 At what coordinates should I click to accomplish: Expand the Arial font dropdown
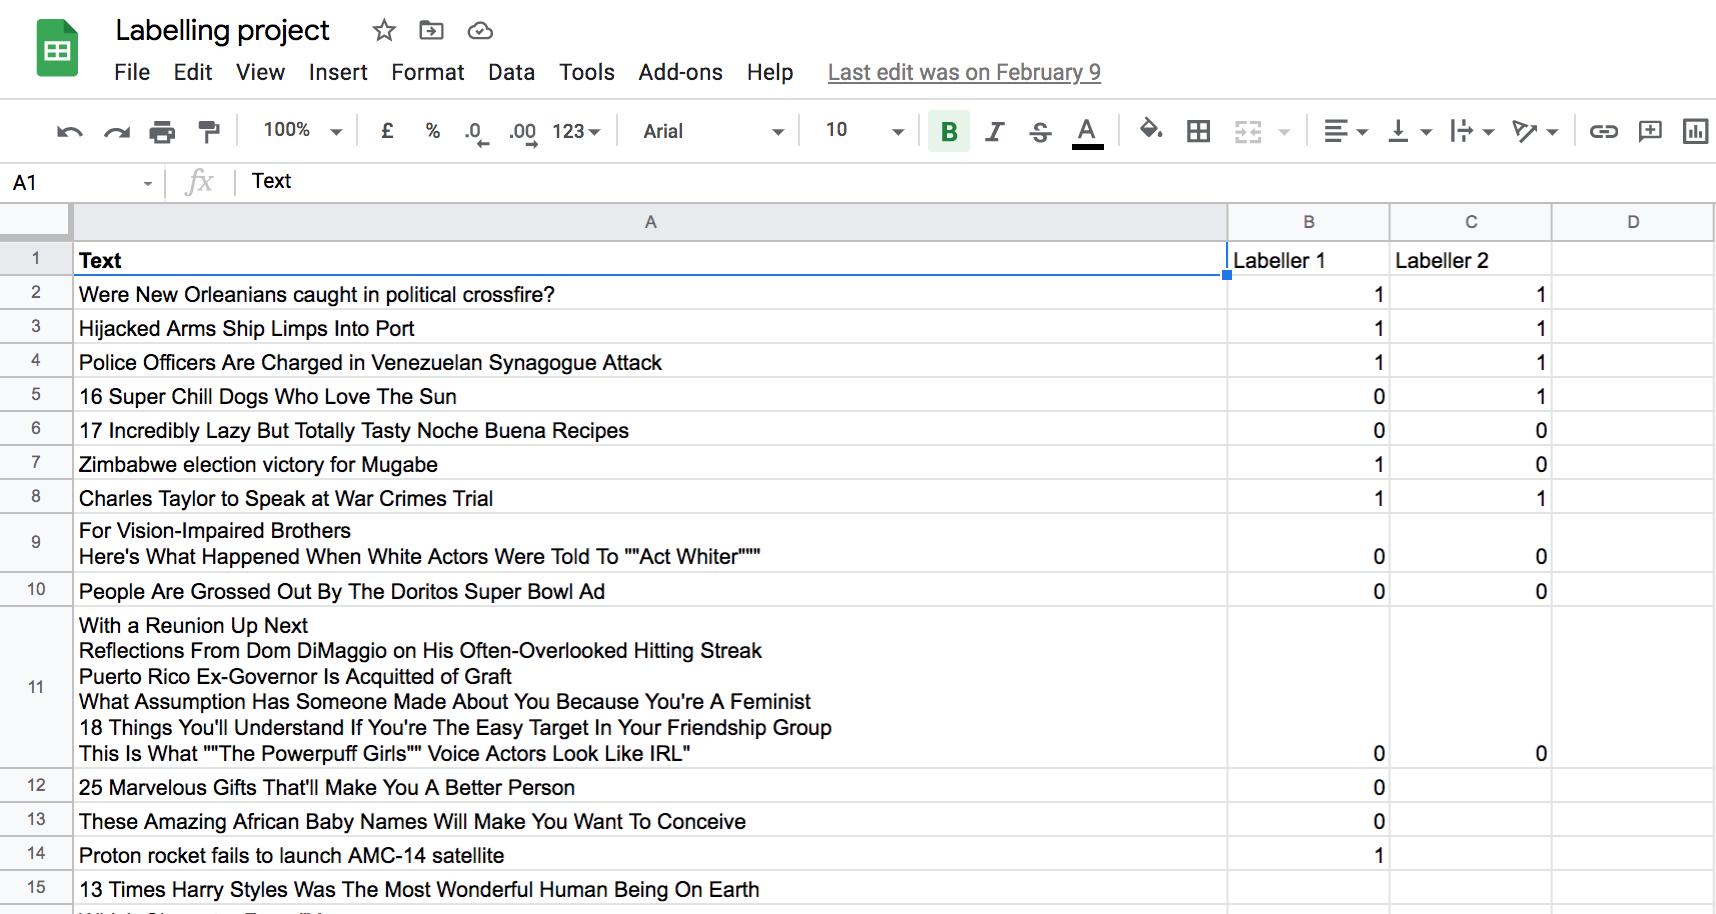pos(713,132)
